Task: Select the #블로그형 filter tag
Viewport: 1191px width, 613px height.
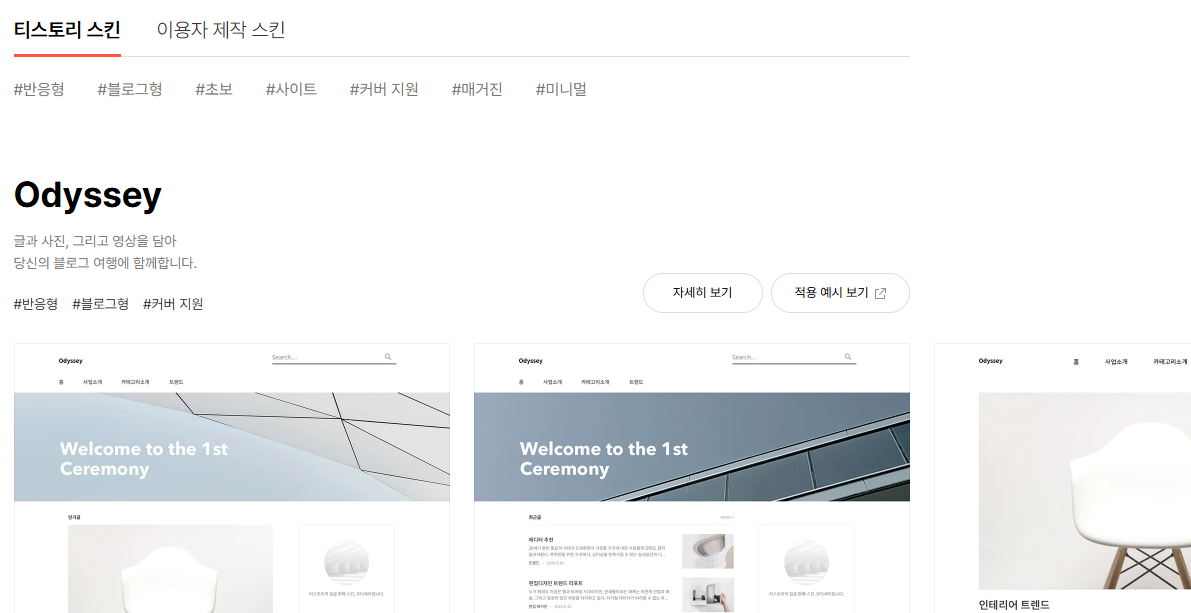Action: pos(128,88)
